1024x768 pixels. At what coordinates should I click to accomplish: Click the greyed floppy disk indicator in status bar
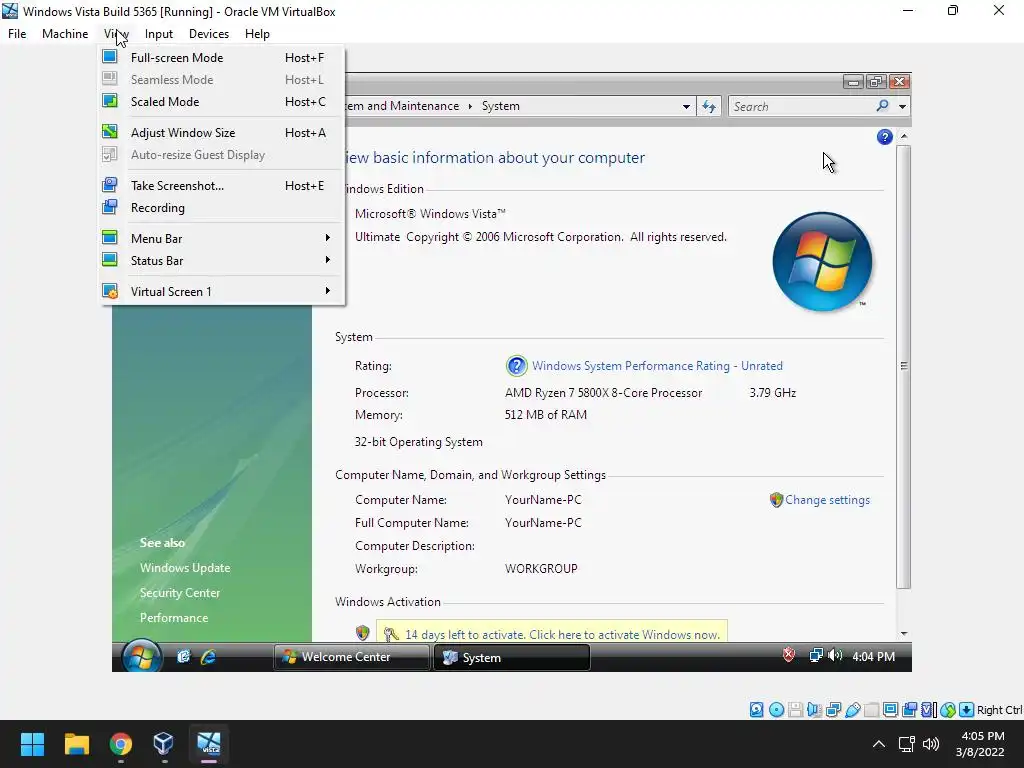coord(795,710)
